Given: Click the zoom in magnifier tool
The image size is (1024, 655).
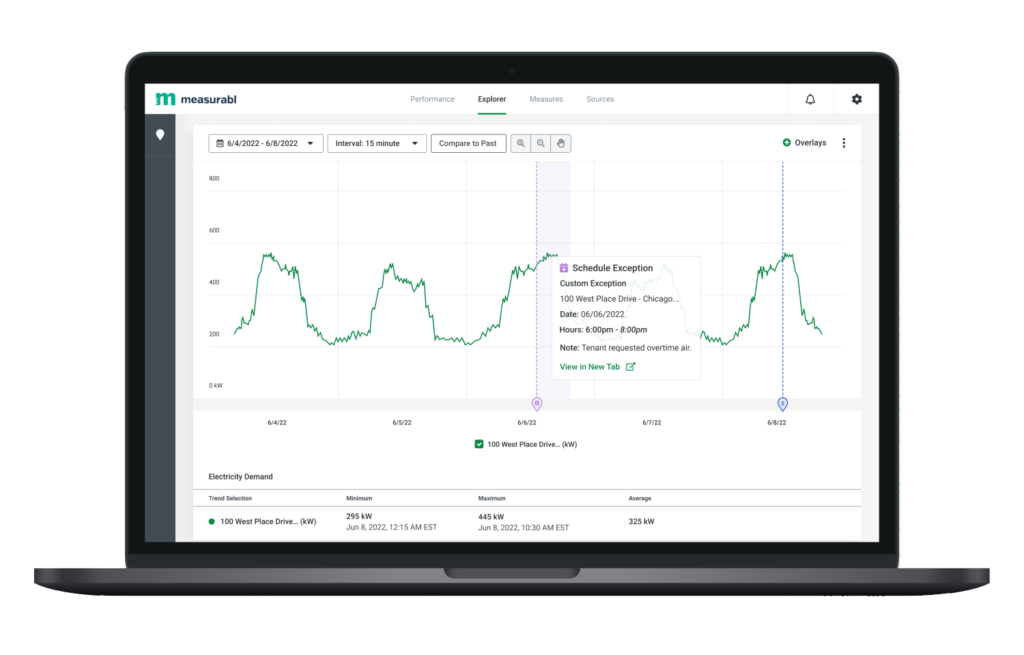Looking at the screenshot, I should [x=520, y=143].
